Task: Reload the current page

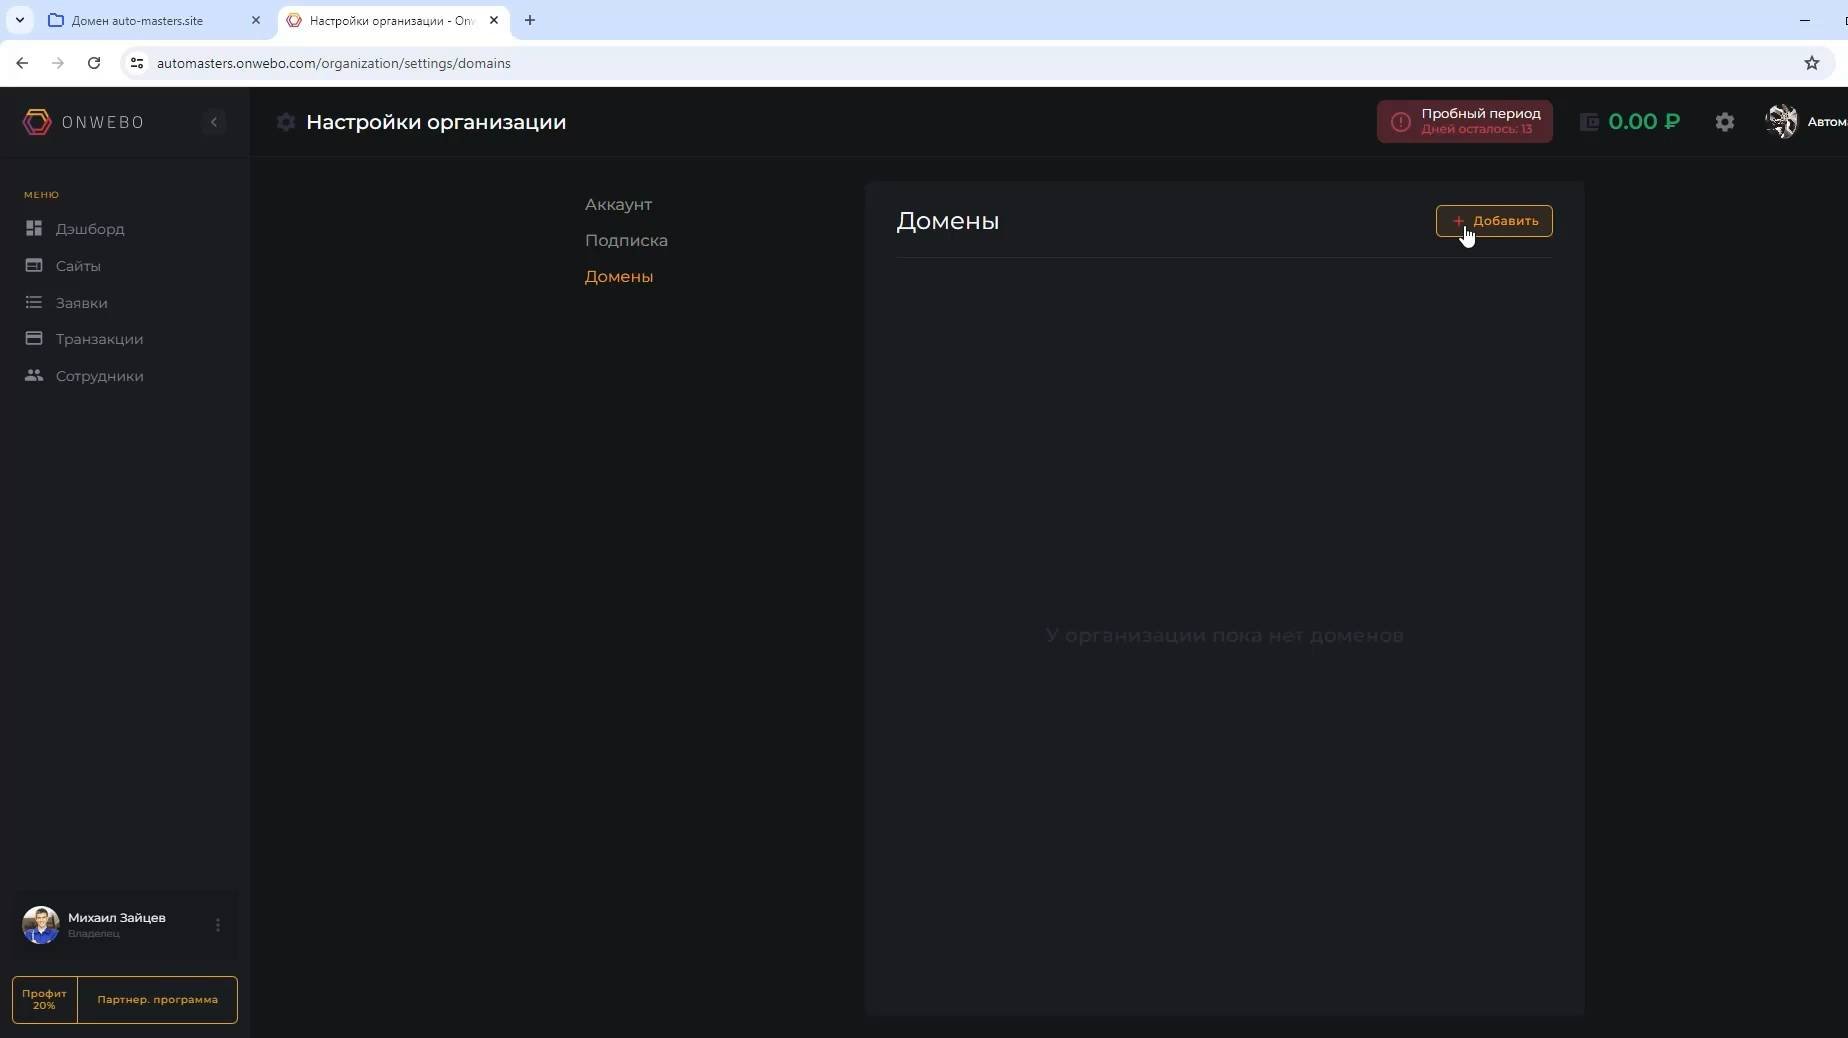Action: coord(94,63)
